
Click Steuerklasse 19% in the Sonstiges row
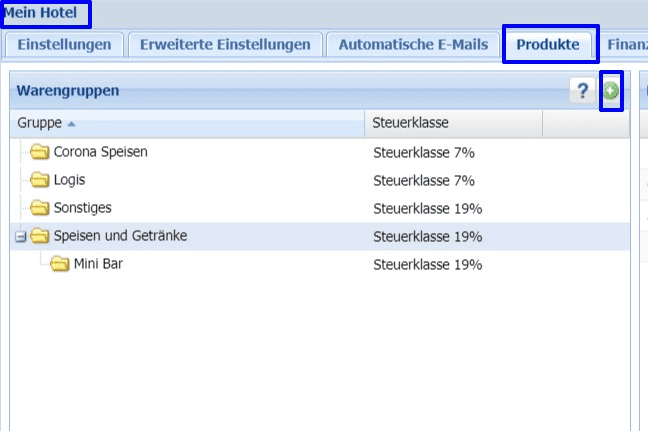click(427, 209)
